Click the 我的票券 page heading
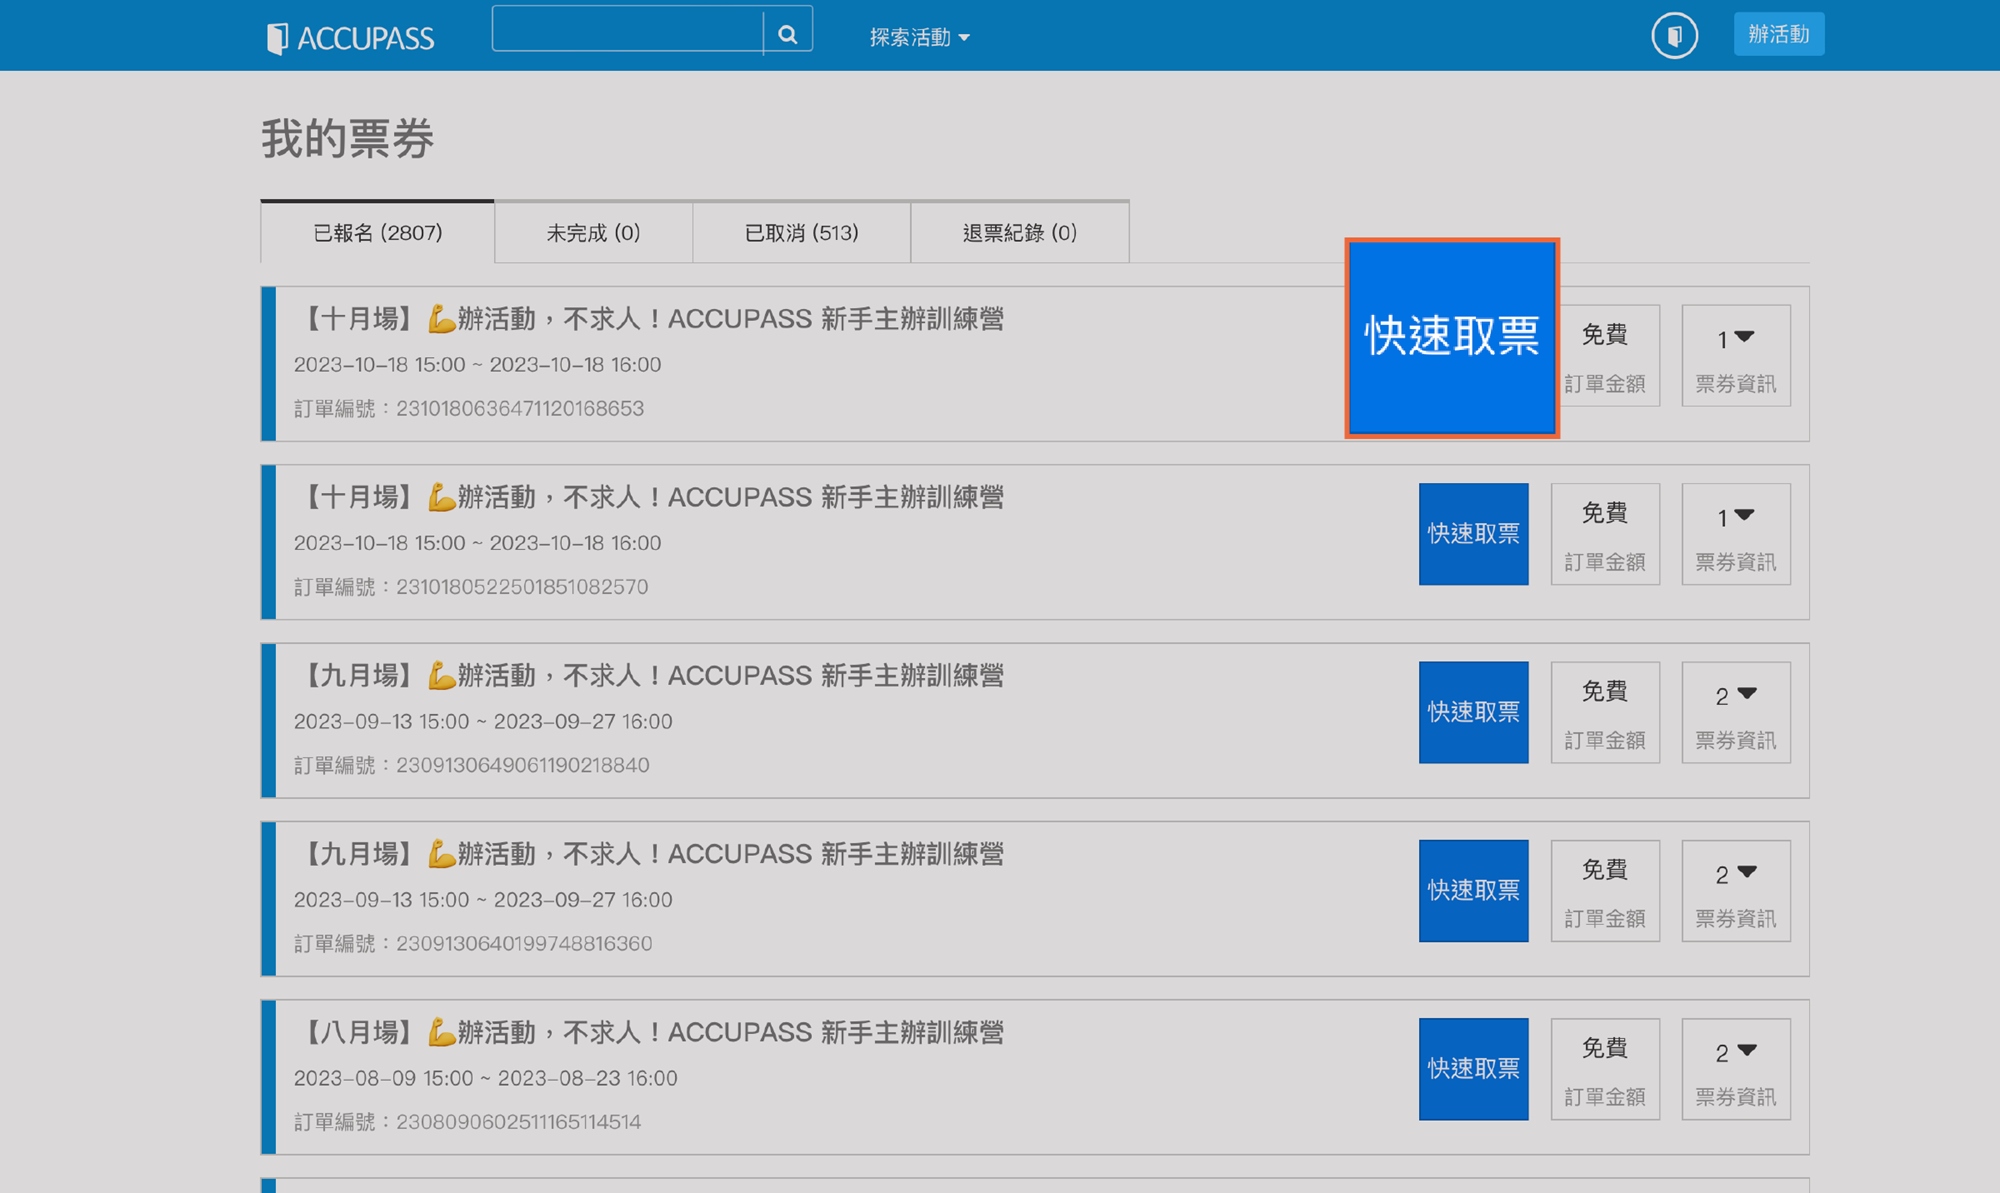The image size is (2000, 1193). coord(348,138)
